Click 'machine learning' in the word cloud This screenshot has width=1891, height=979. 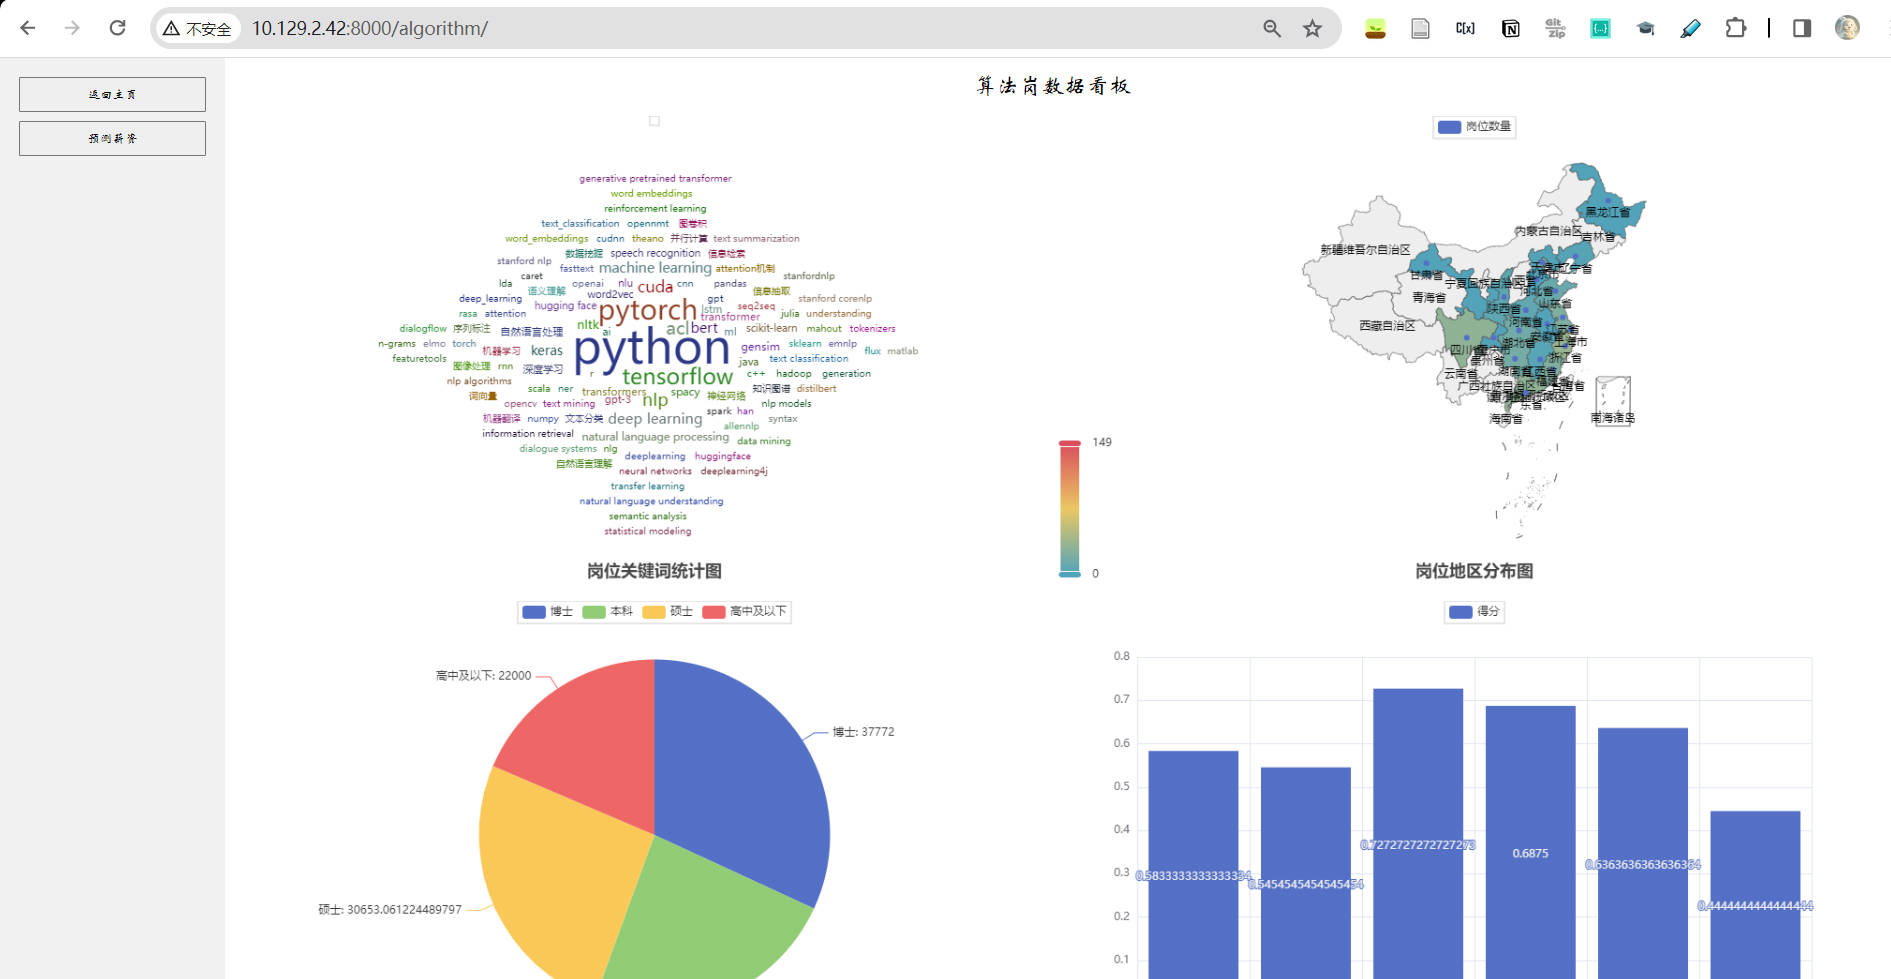tap(655, 268)
